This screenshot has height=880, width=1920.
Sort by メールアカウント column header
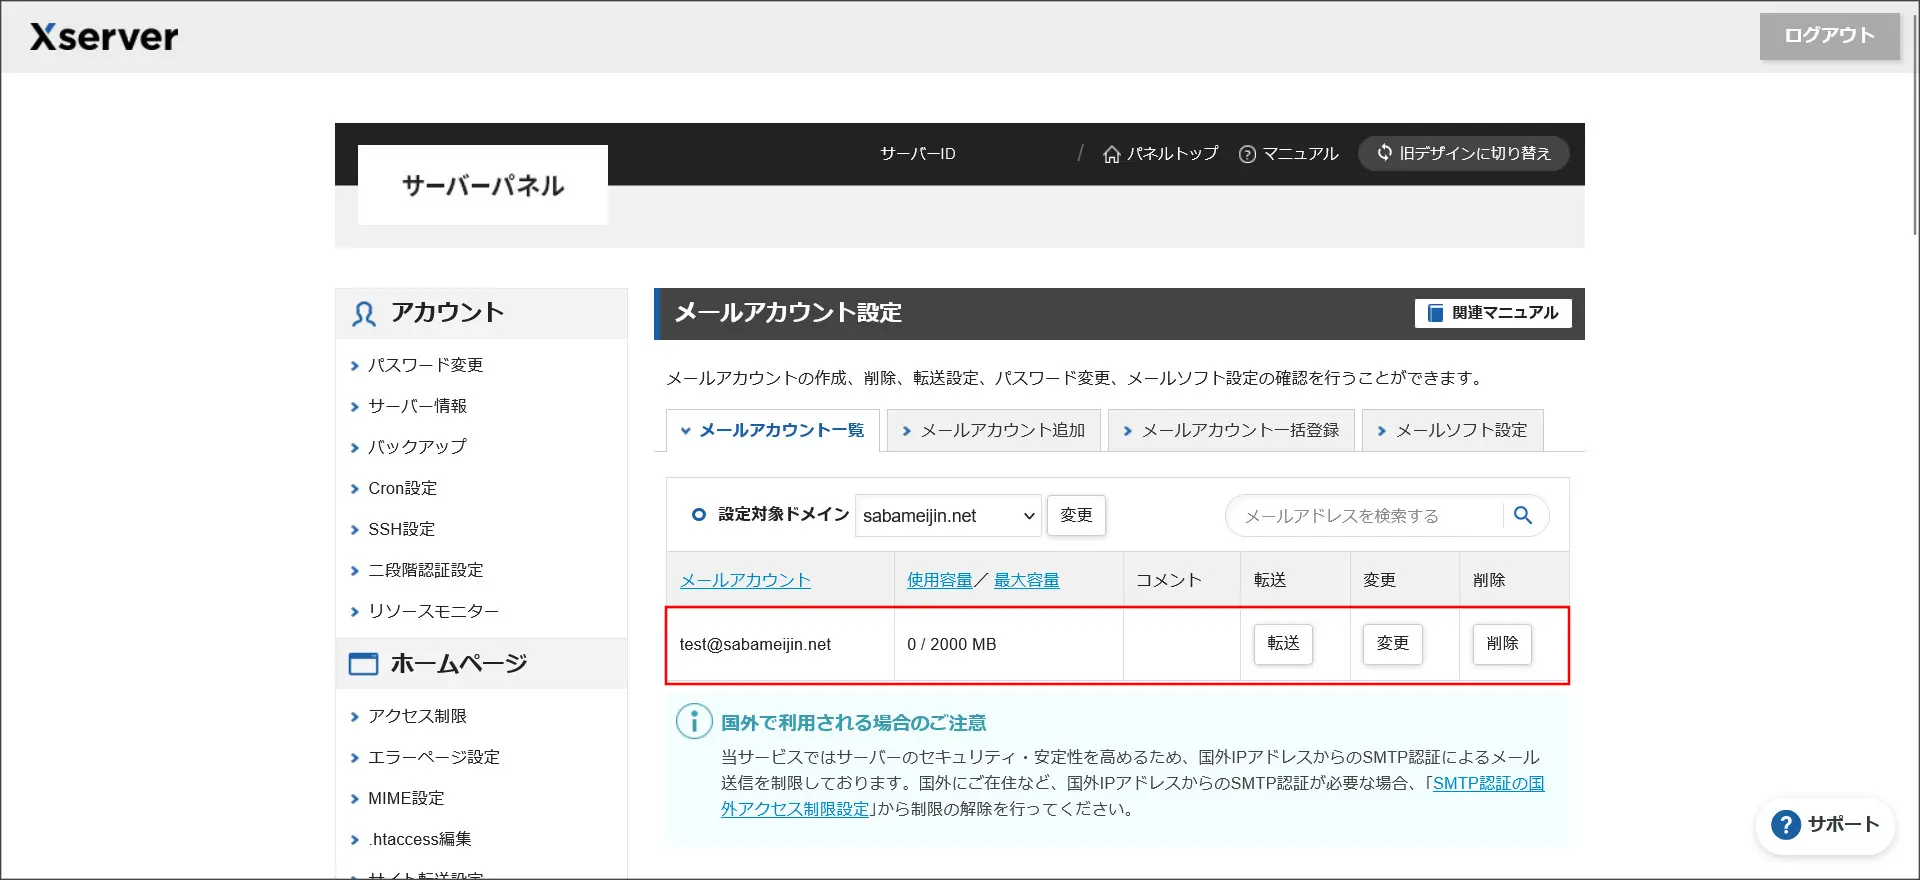745,580
